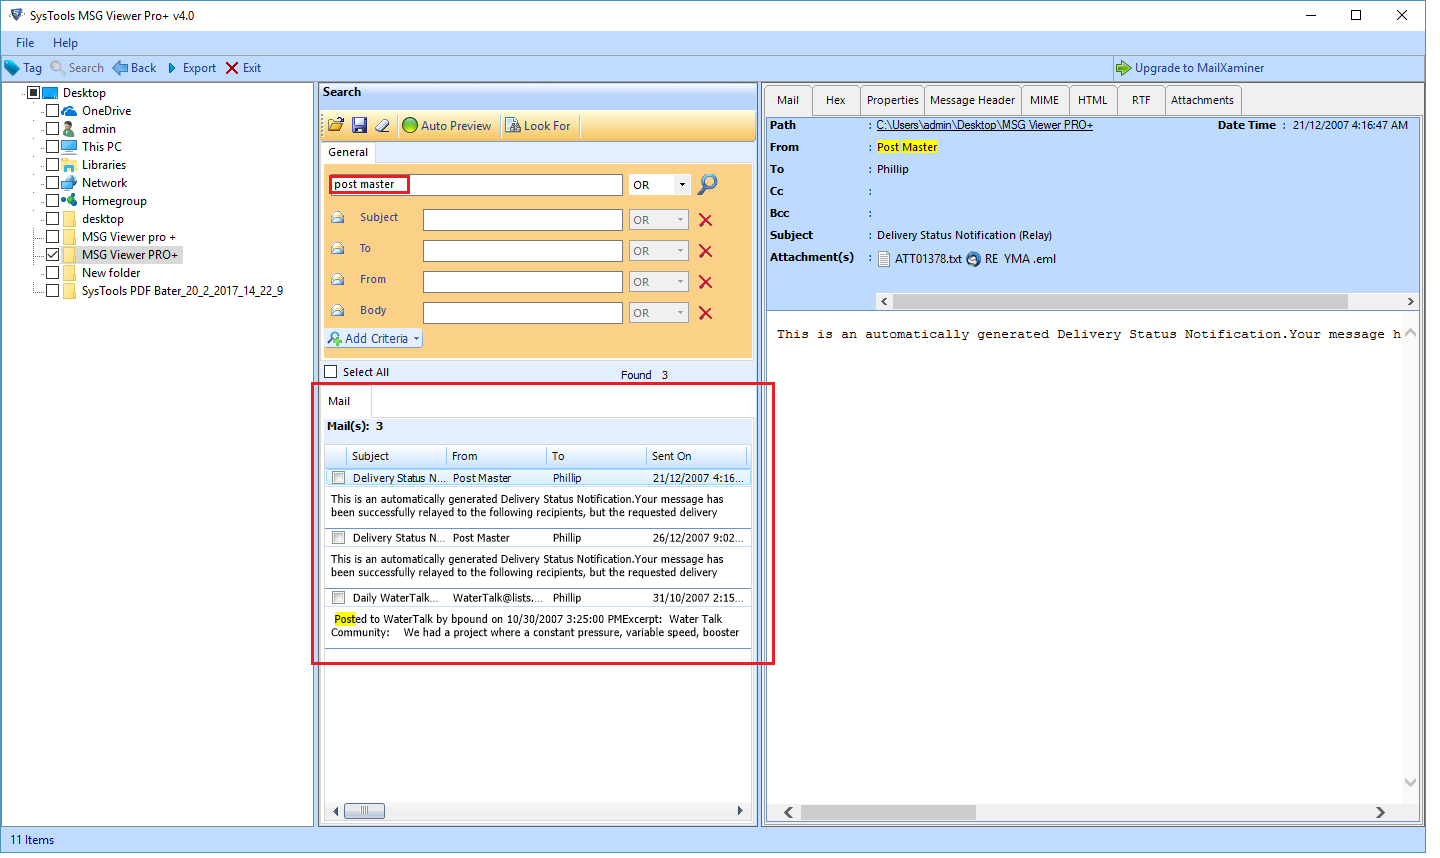The image size is (1440, 858).
Task: Click message body horizontal scrollbar thumb
Action: click(x=887, y=812)
